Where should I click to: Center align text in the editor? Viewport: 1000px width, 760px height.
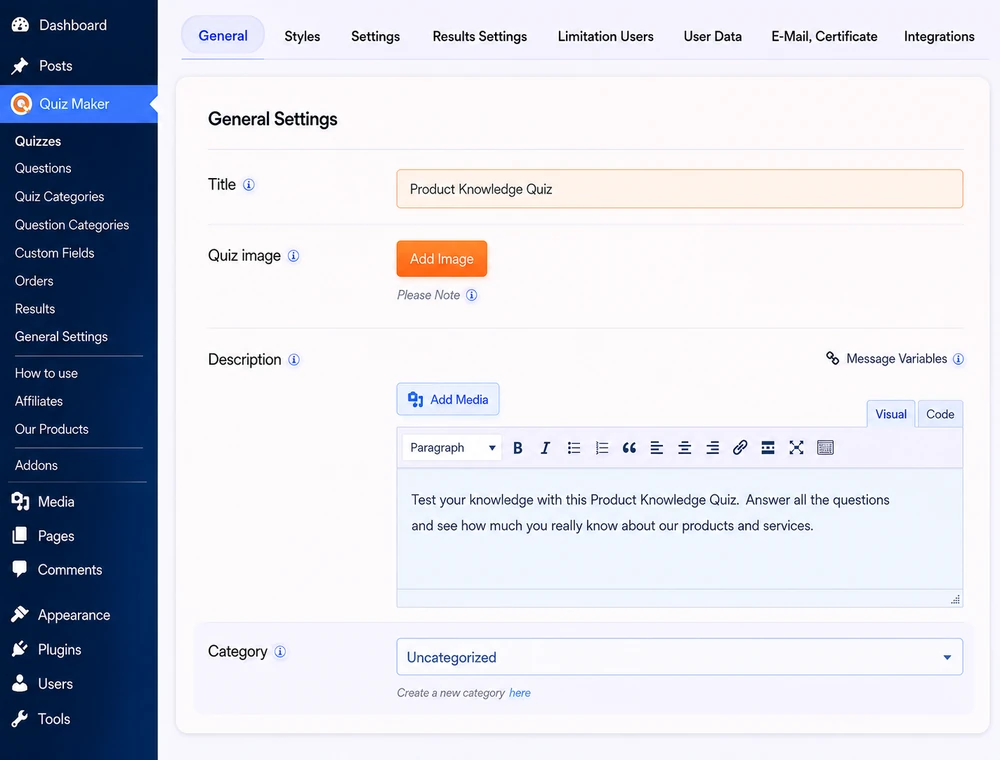click(x=684, y=448)
